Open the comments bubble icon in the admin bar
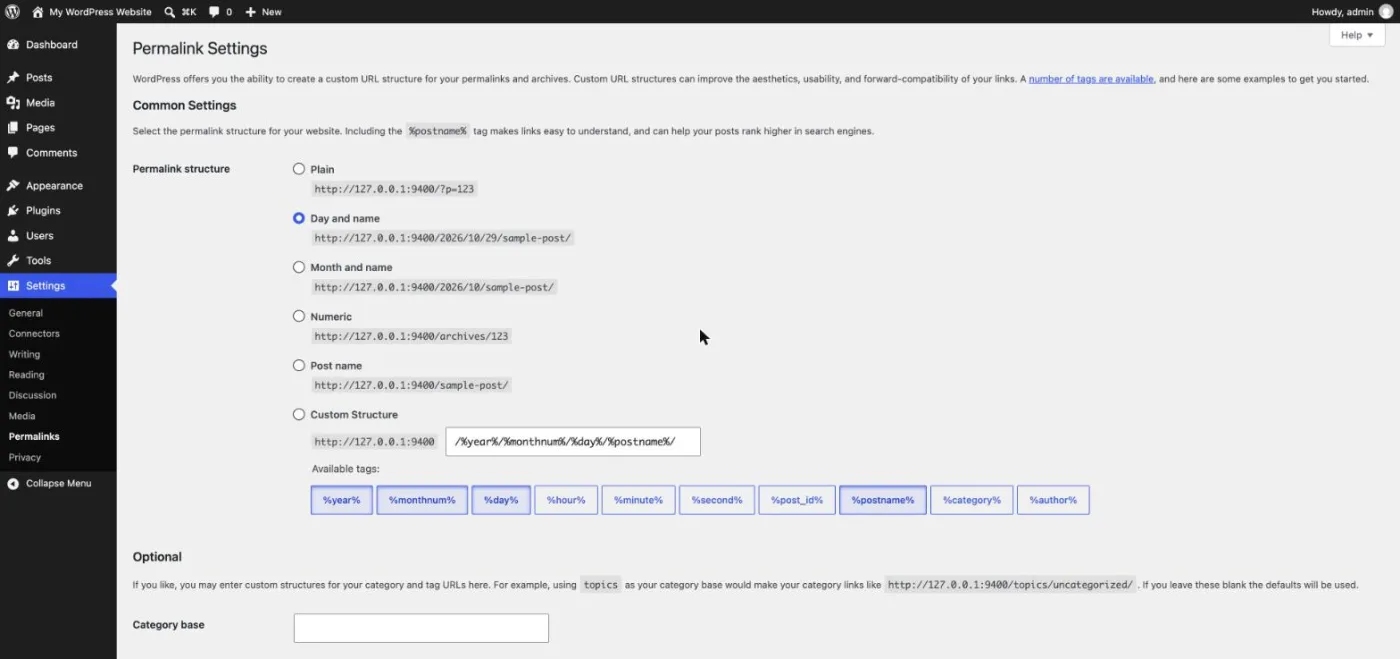This screenshot has height=659, width=1400. point(214,12)
